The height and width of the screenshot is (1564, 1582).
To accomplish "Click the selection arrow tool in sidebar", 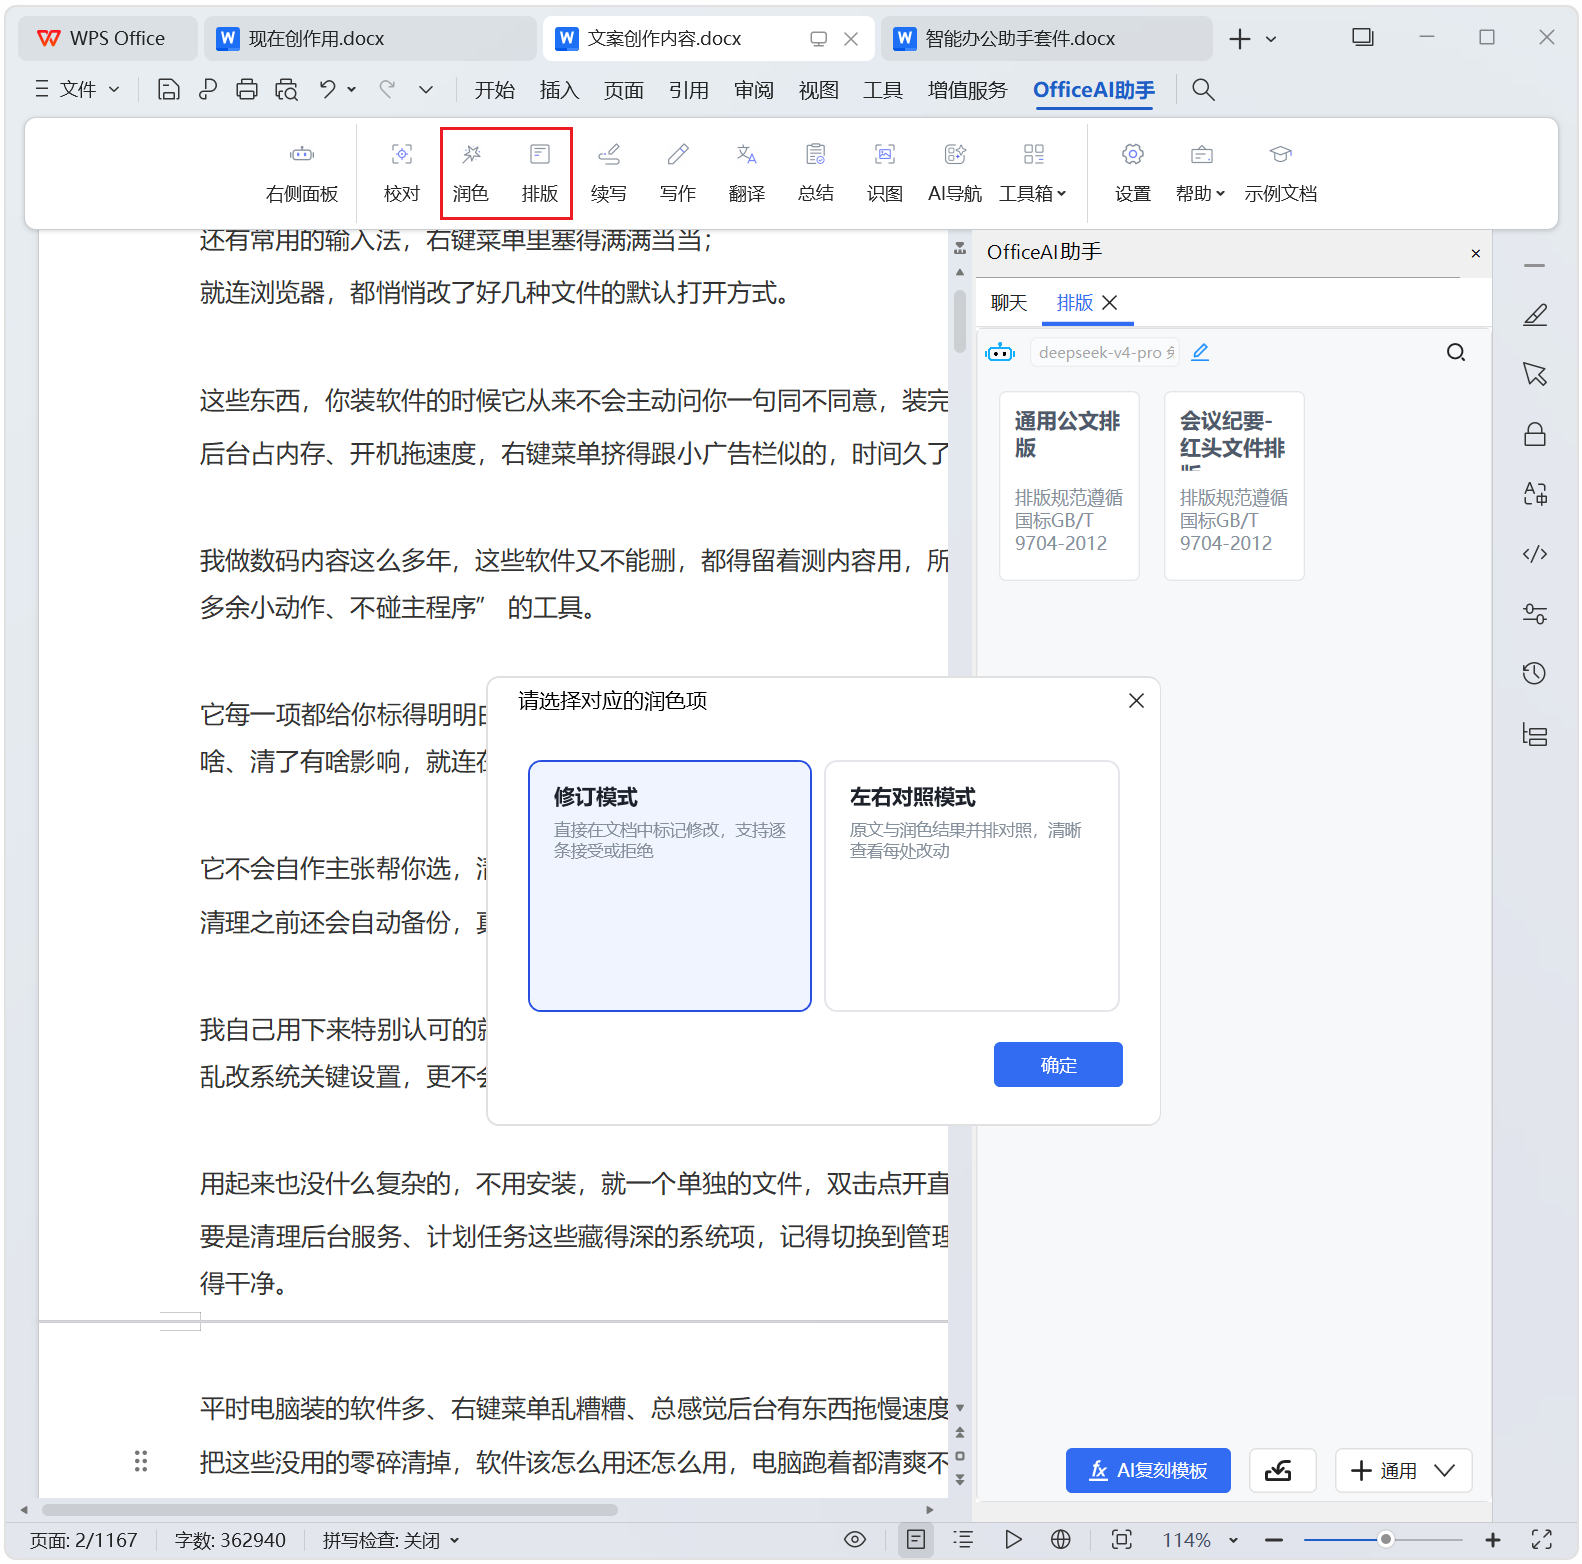I will click(1535, 374).
